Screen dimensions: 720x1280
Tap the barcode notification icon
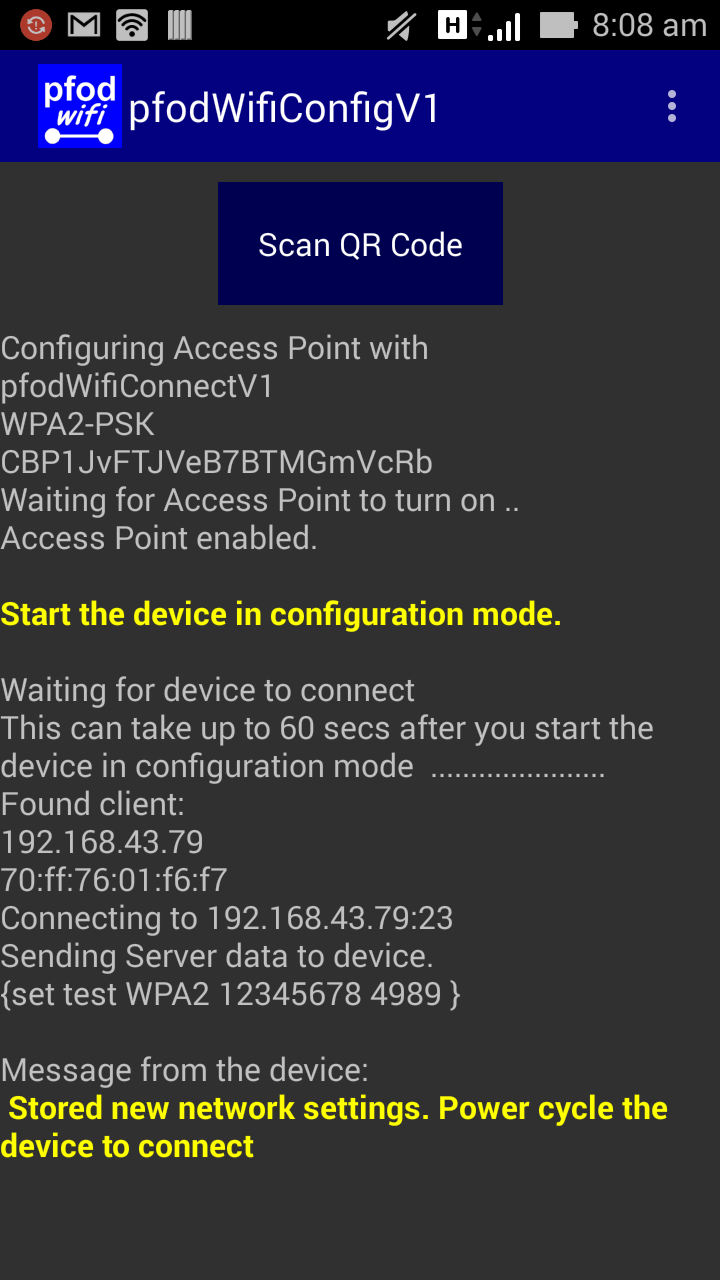(180, 25)
